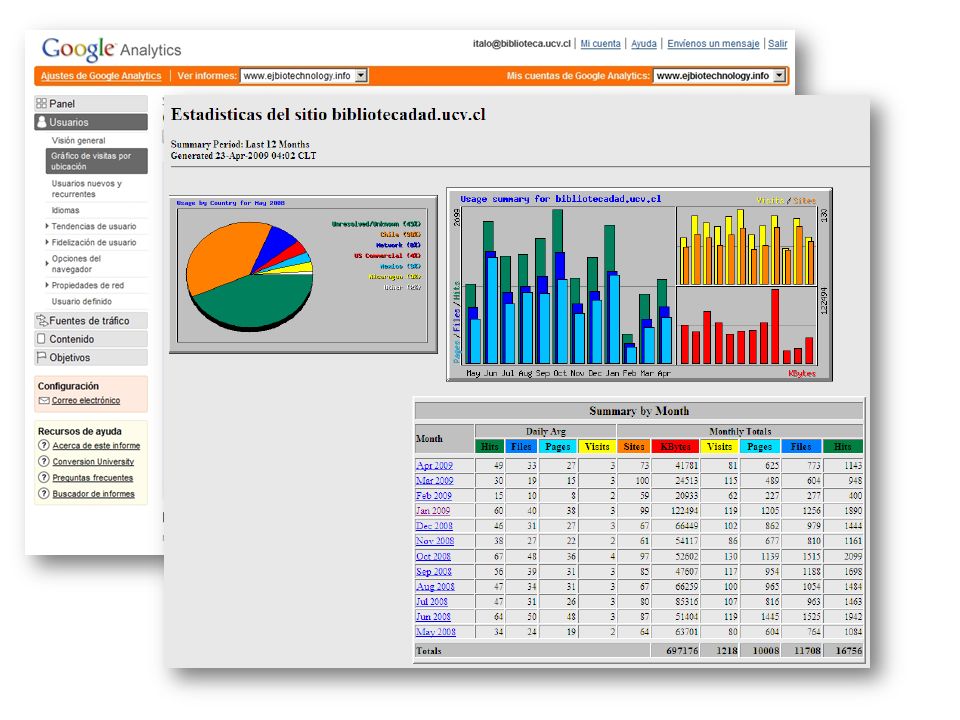Open Apr 2009 monthly statistics link

point(434,465)
